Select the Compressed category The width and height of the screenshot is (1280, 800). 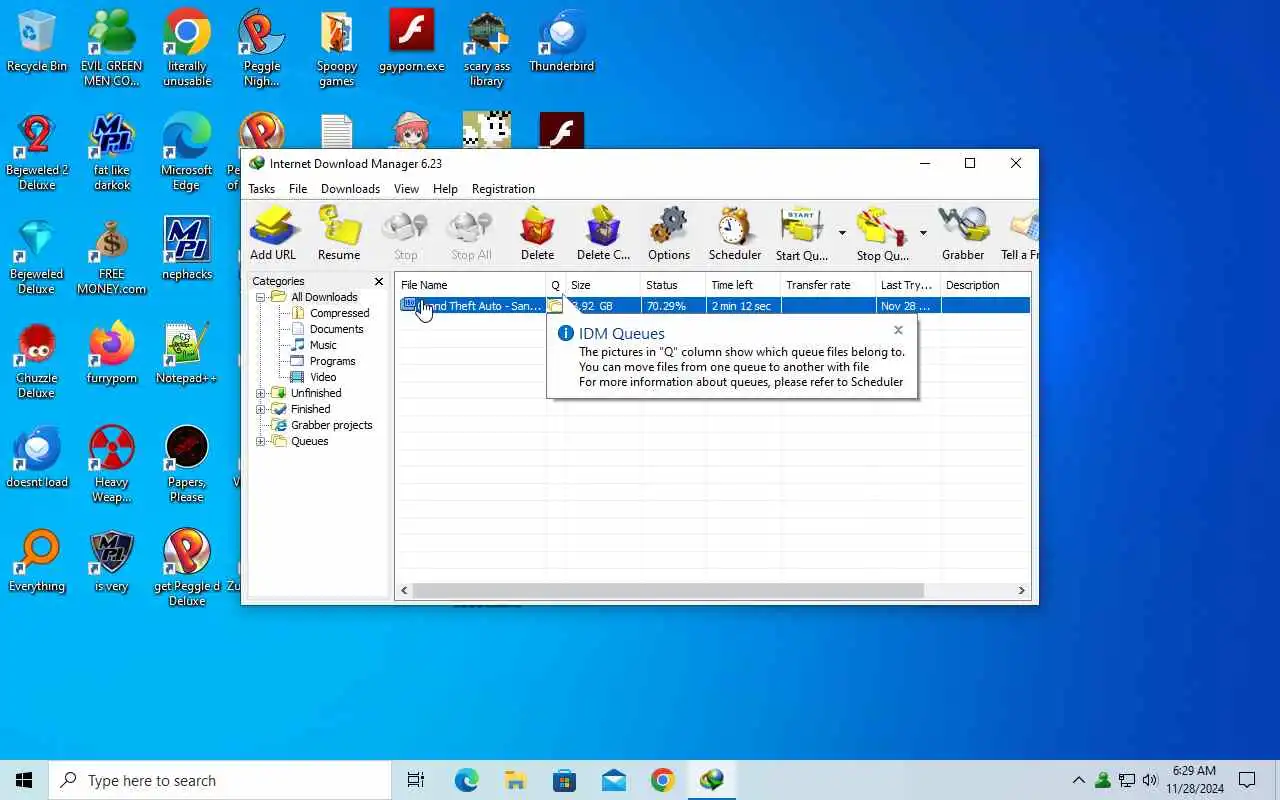coord(339,313)
